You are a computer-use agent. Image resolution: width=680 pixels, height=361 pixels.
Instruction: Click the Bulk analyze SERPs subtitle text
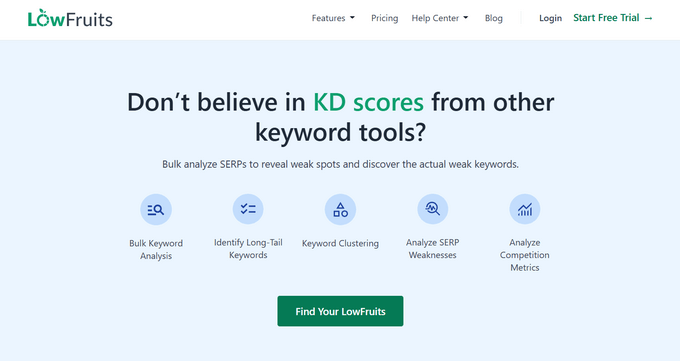340,164
